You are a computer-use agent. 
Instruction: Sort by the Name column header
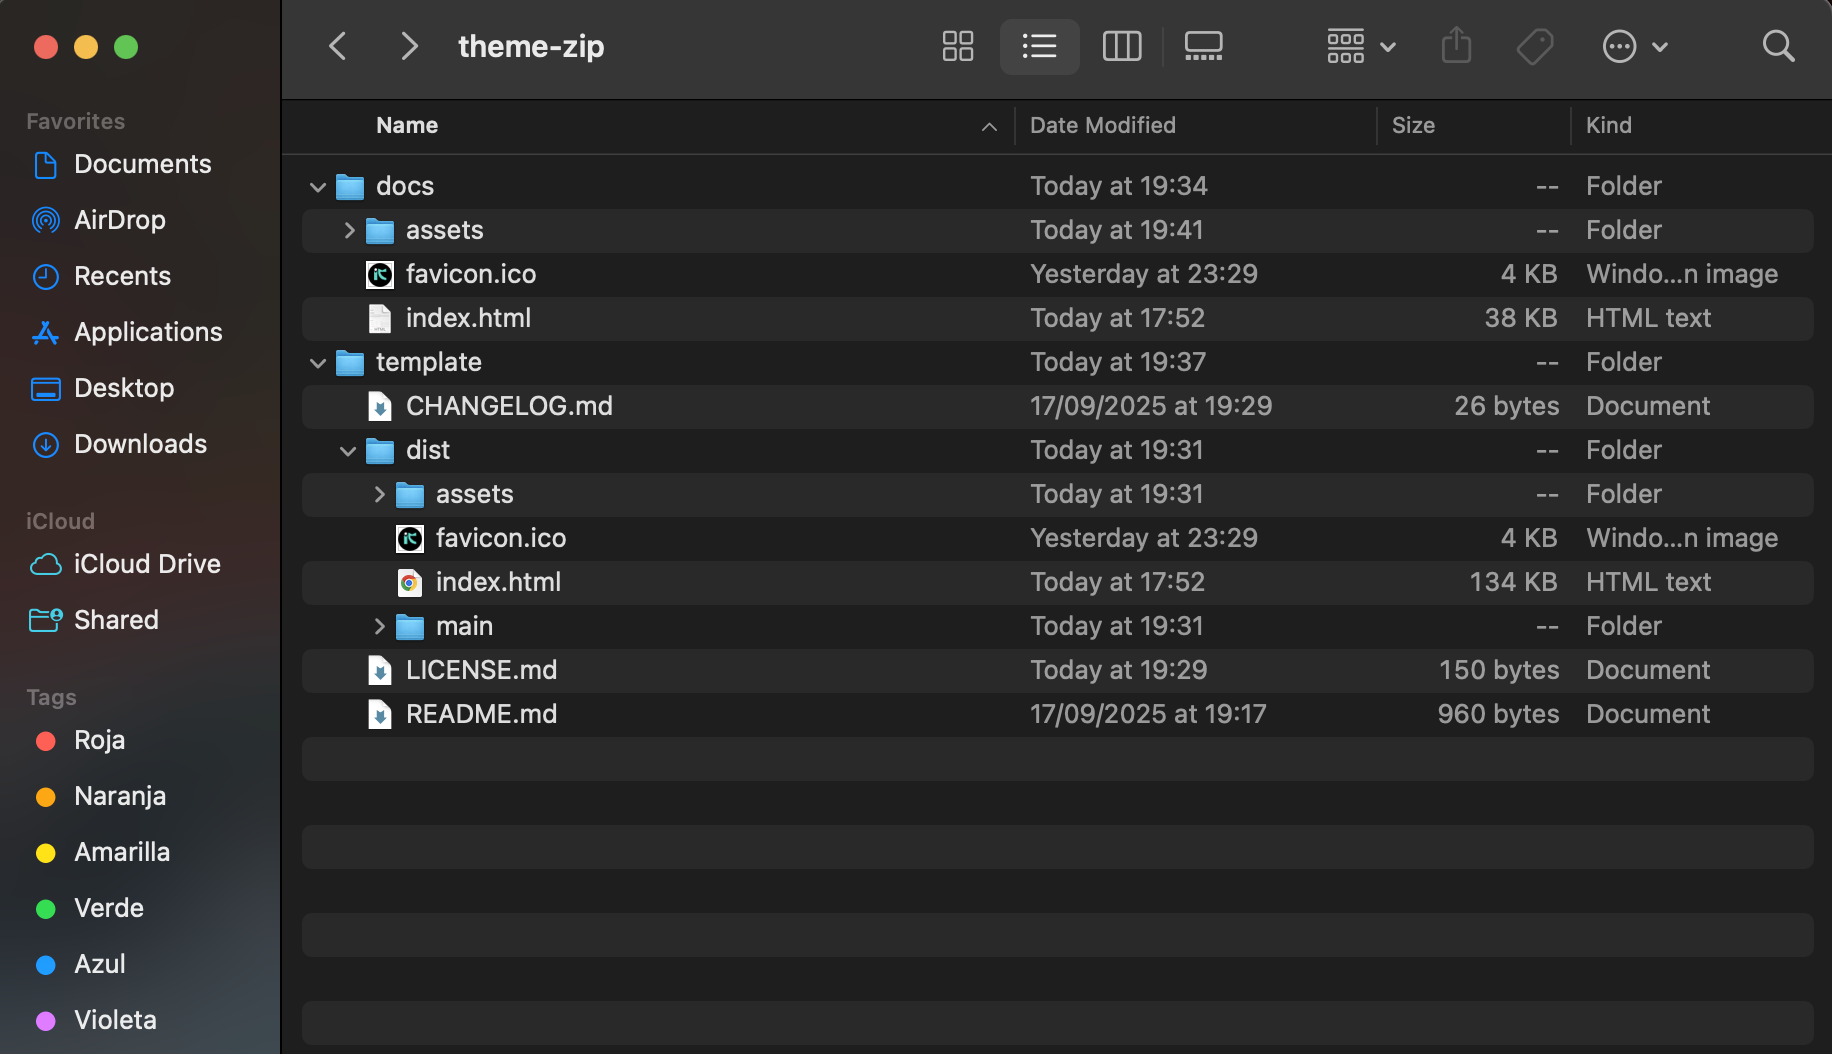click(407, 125)
